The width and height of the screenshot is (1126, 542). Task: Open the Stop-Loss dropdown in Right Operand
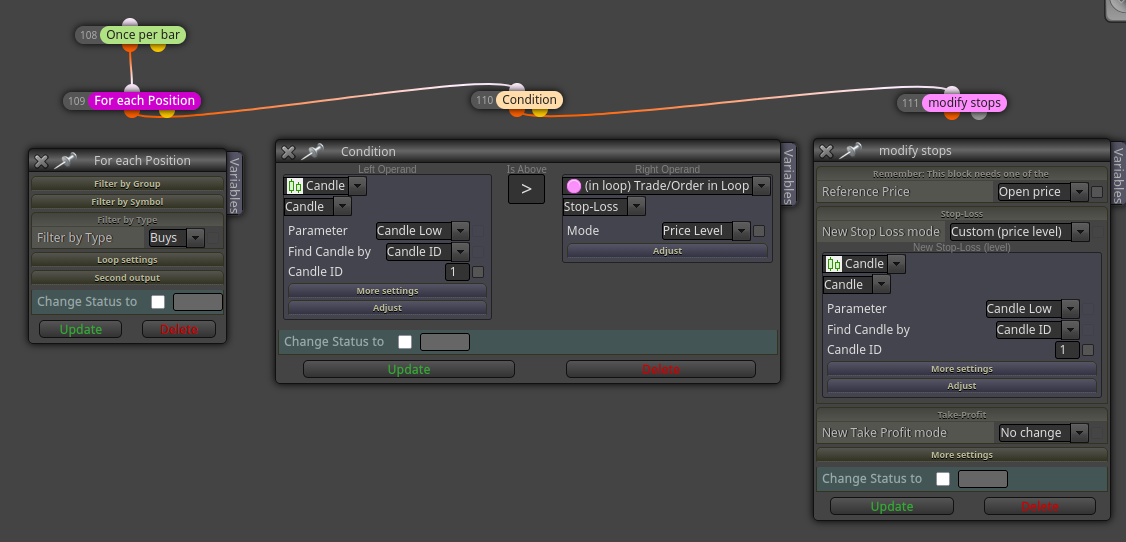pos(604,207)
